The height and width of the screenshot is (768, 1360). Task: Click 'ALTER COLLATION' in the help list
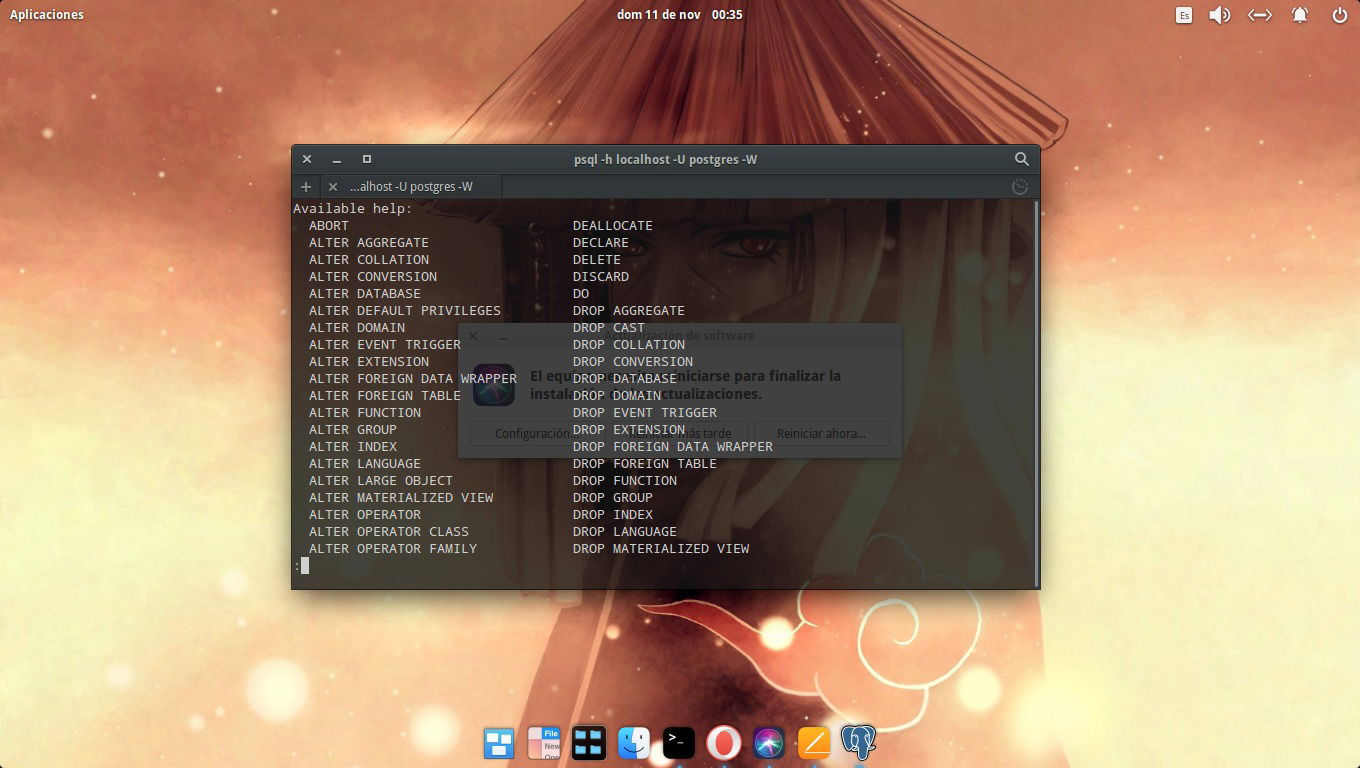click(369, 259)
